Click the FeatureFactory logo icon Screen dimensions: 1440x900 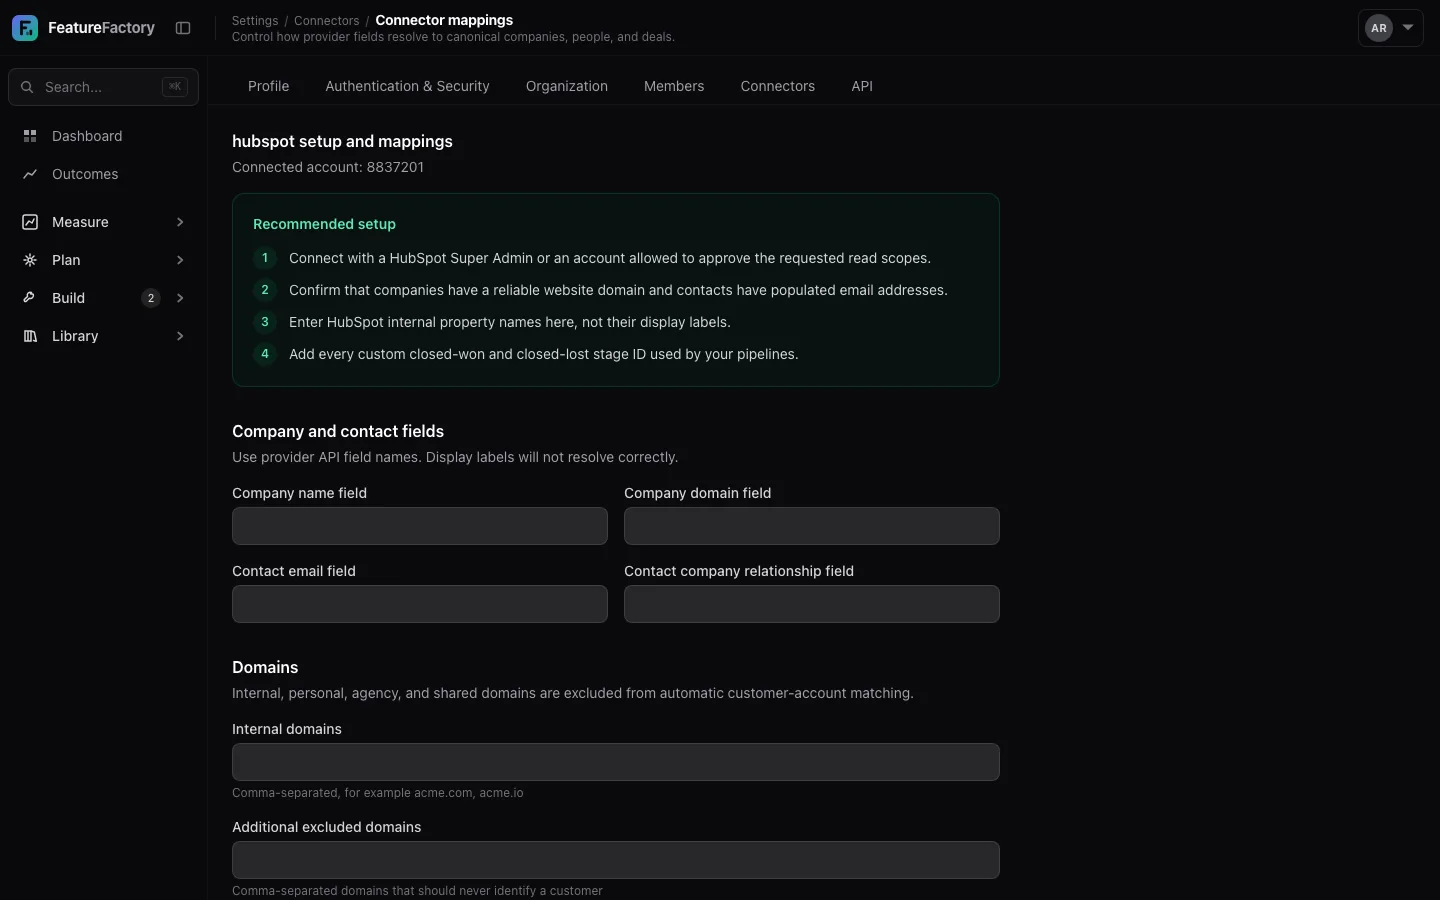coord(25,28)
